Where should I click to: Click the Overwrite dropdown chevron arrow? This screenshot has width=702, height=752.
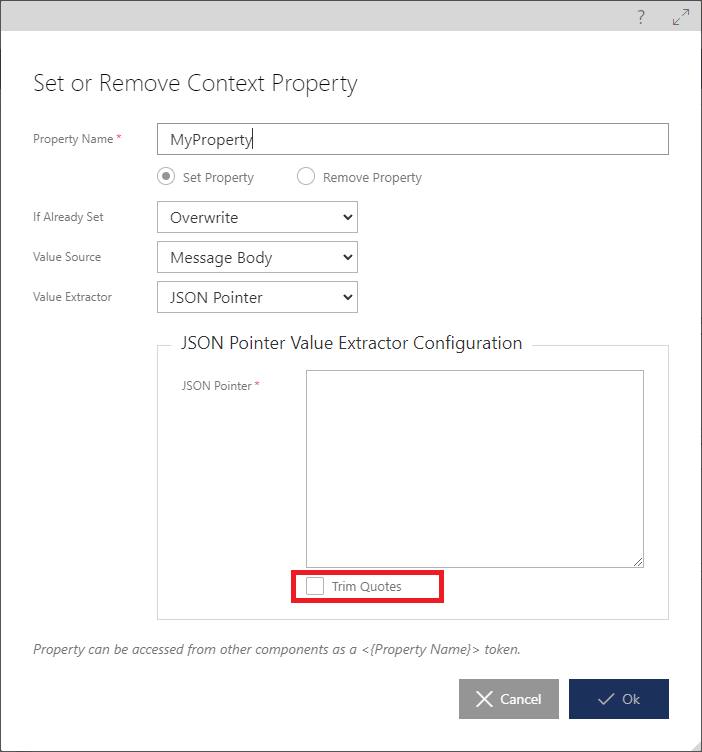click(348, 217)
